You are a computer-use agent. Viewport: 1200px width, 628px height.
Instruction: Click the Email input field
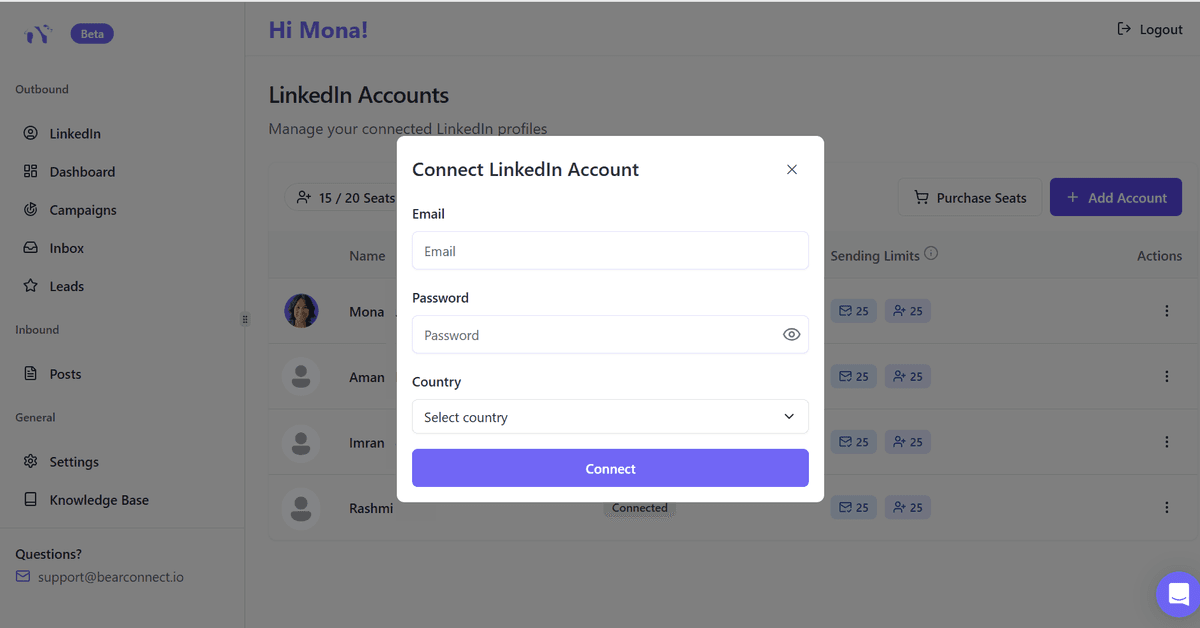click(x=610, y=250)
